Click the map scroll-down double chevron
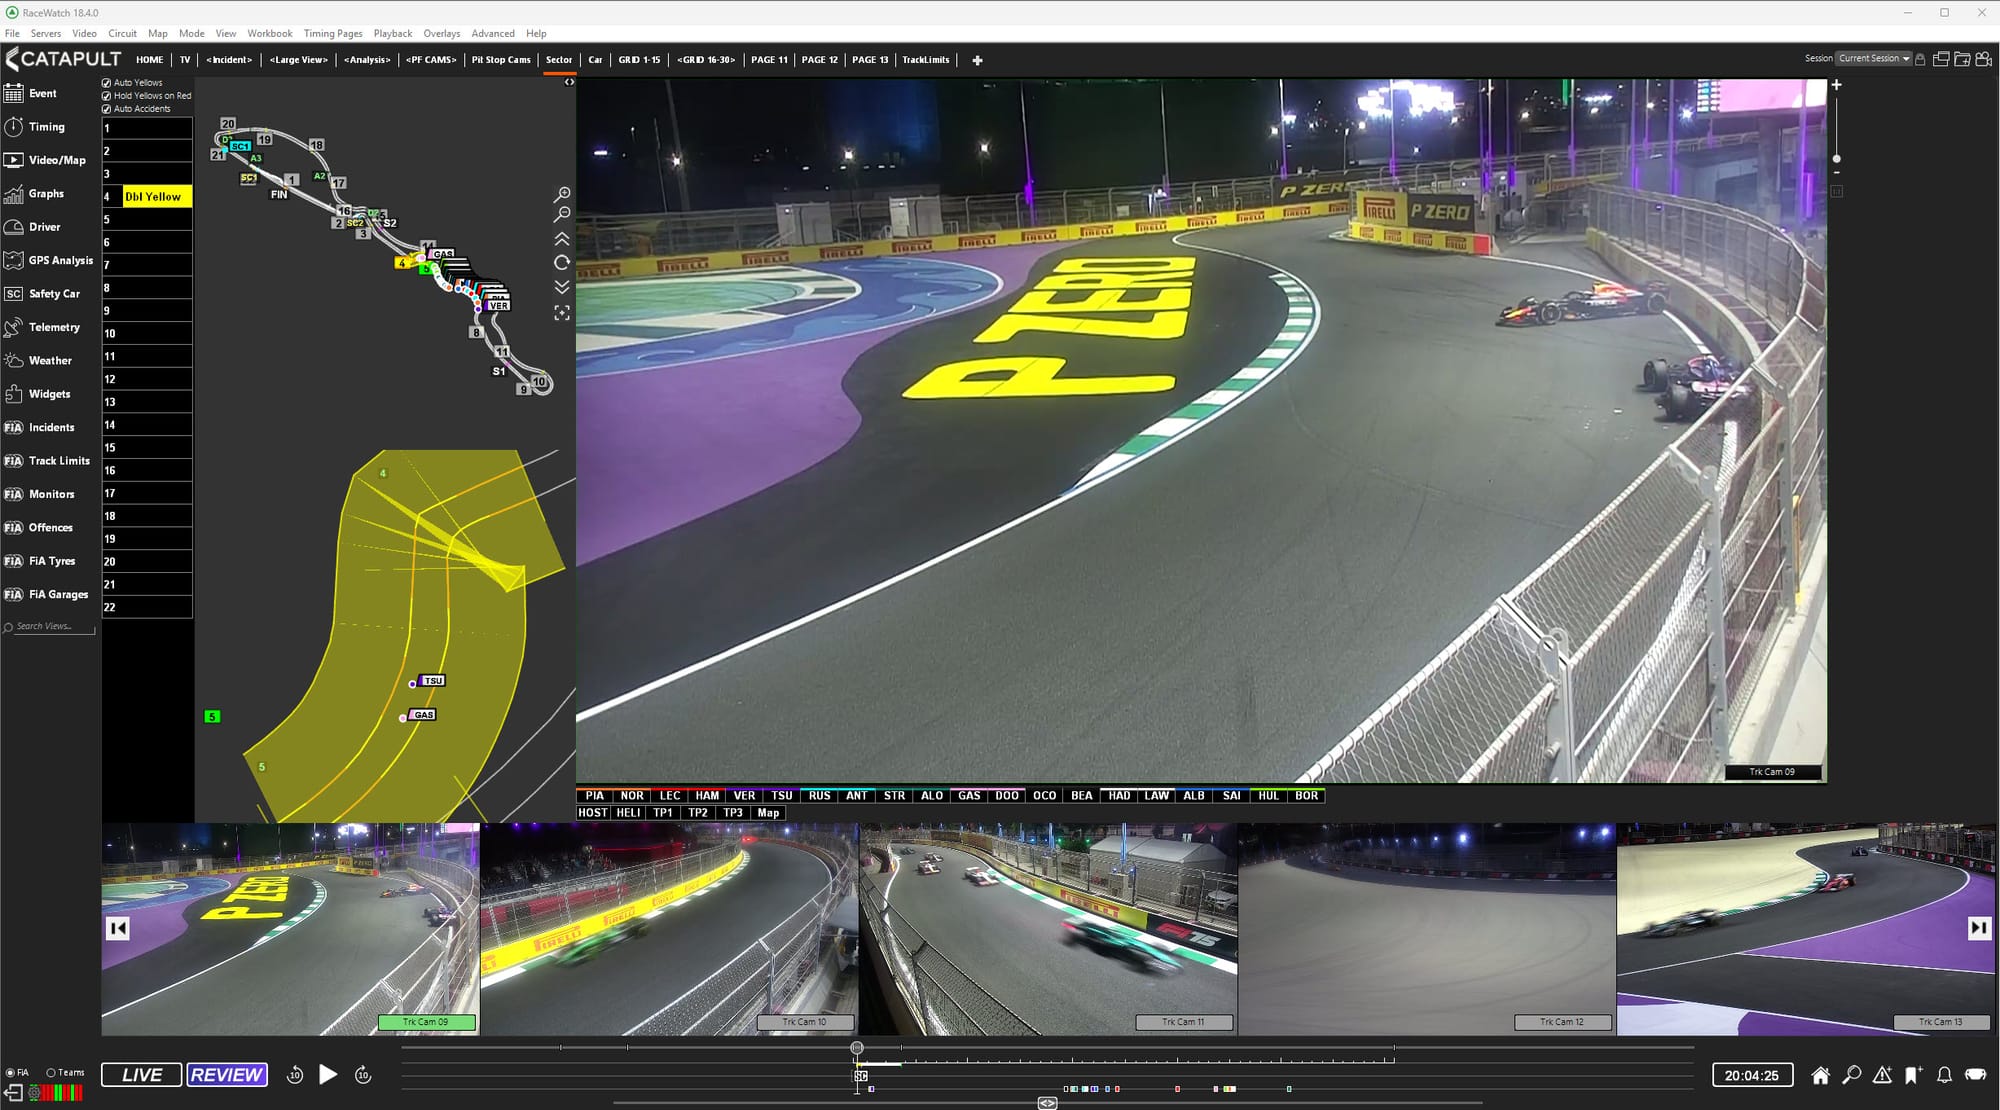The height and width of the screenshot is (1110, 2000). click(562, 287)
